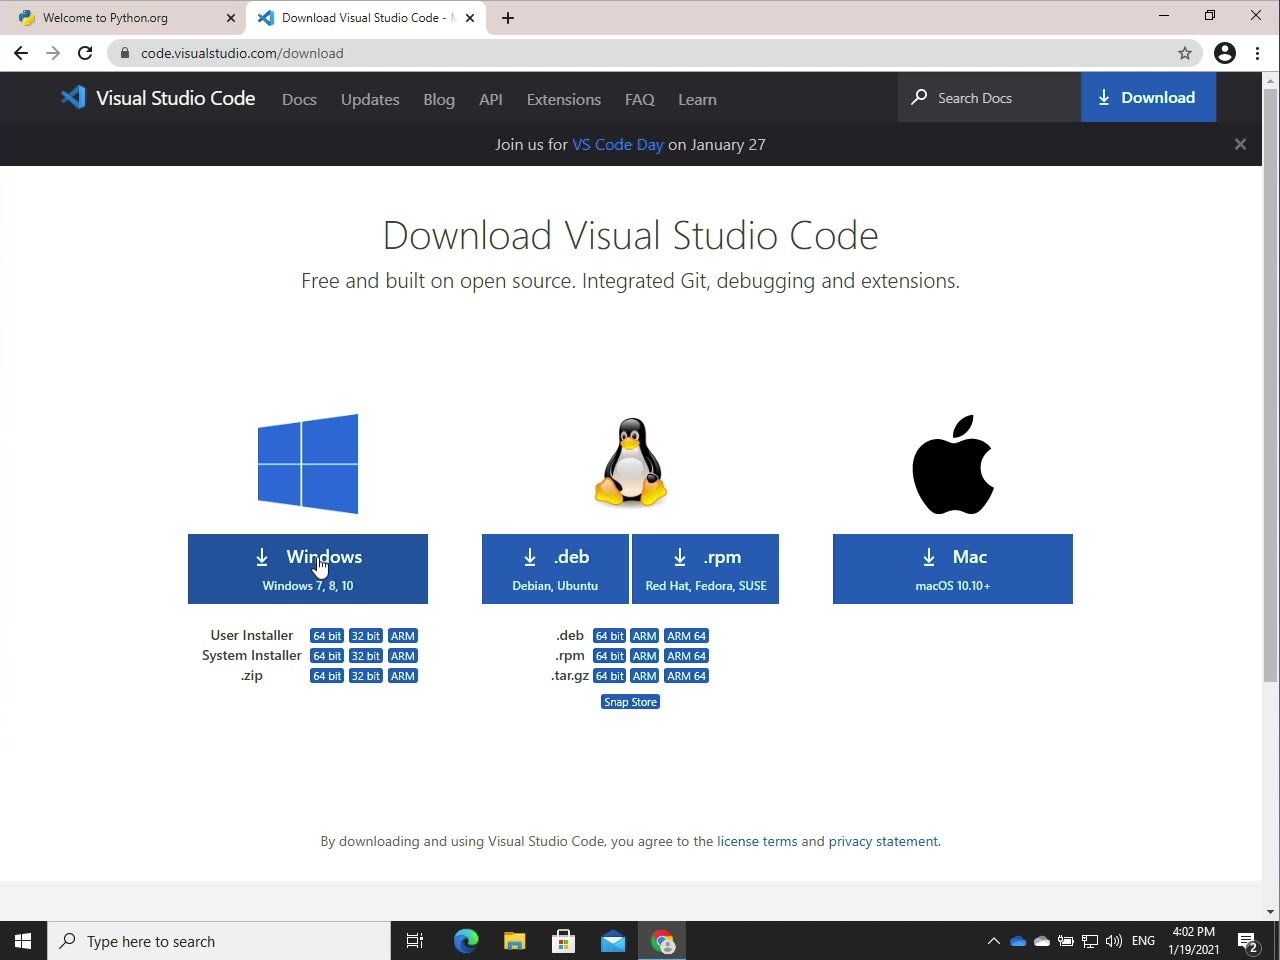Image resolution: width=1280 pixels, height=960 pixels.
Task: Open the FAQ page
Action: (640, 99)
